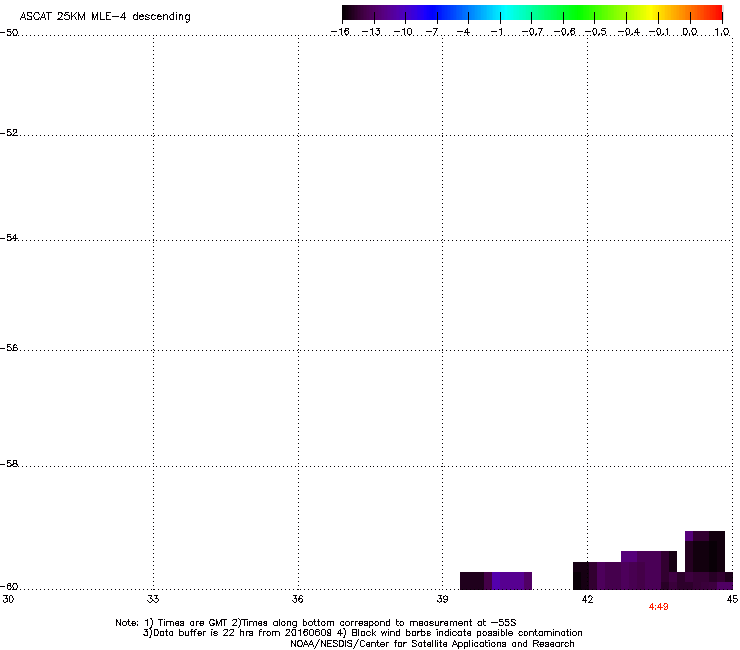Click the tall dark data block near longitude 45
740x650 pixels.
705,551
